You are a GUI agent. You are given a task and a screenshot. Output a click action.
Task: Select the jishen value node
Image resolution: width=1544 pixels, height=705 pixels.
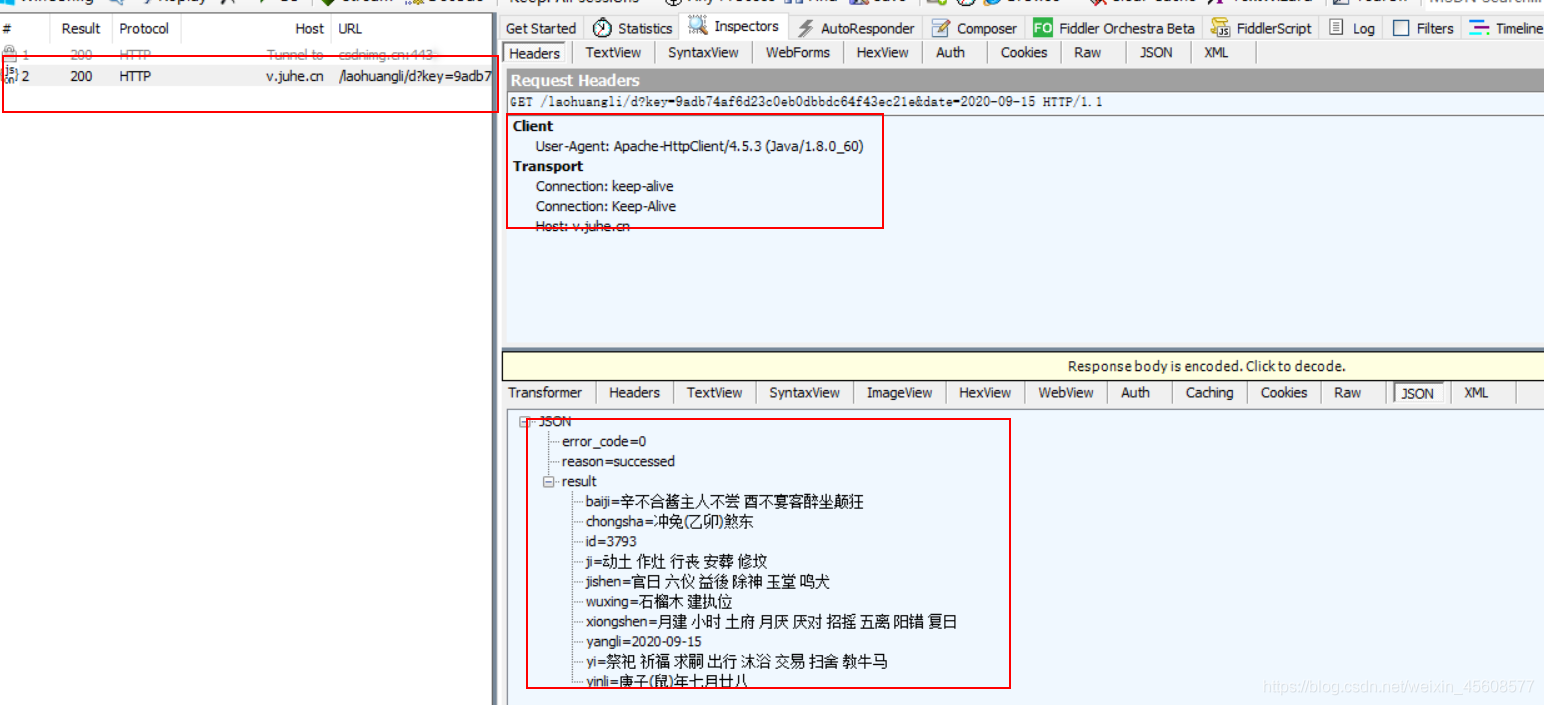tap(707, 582)
